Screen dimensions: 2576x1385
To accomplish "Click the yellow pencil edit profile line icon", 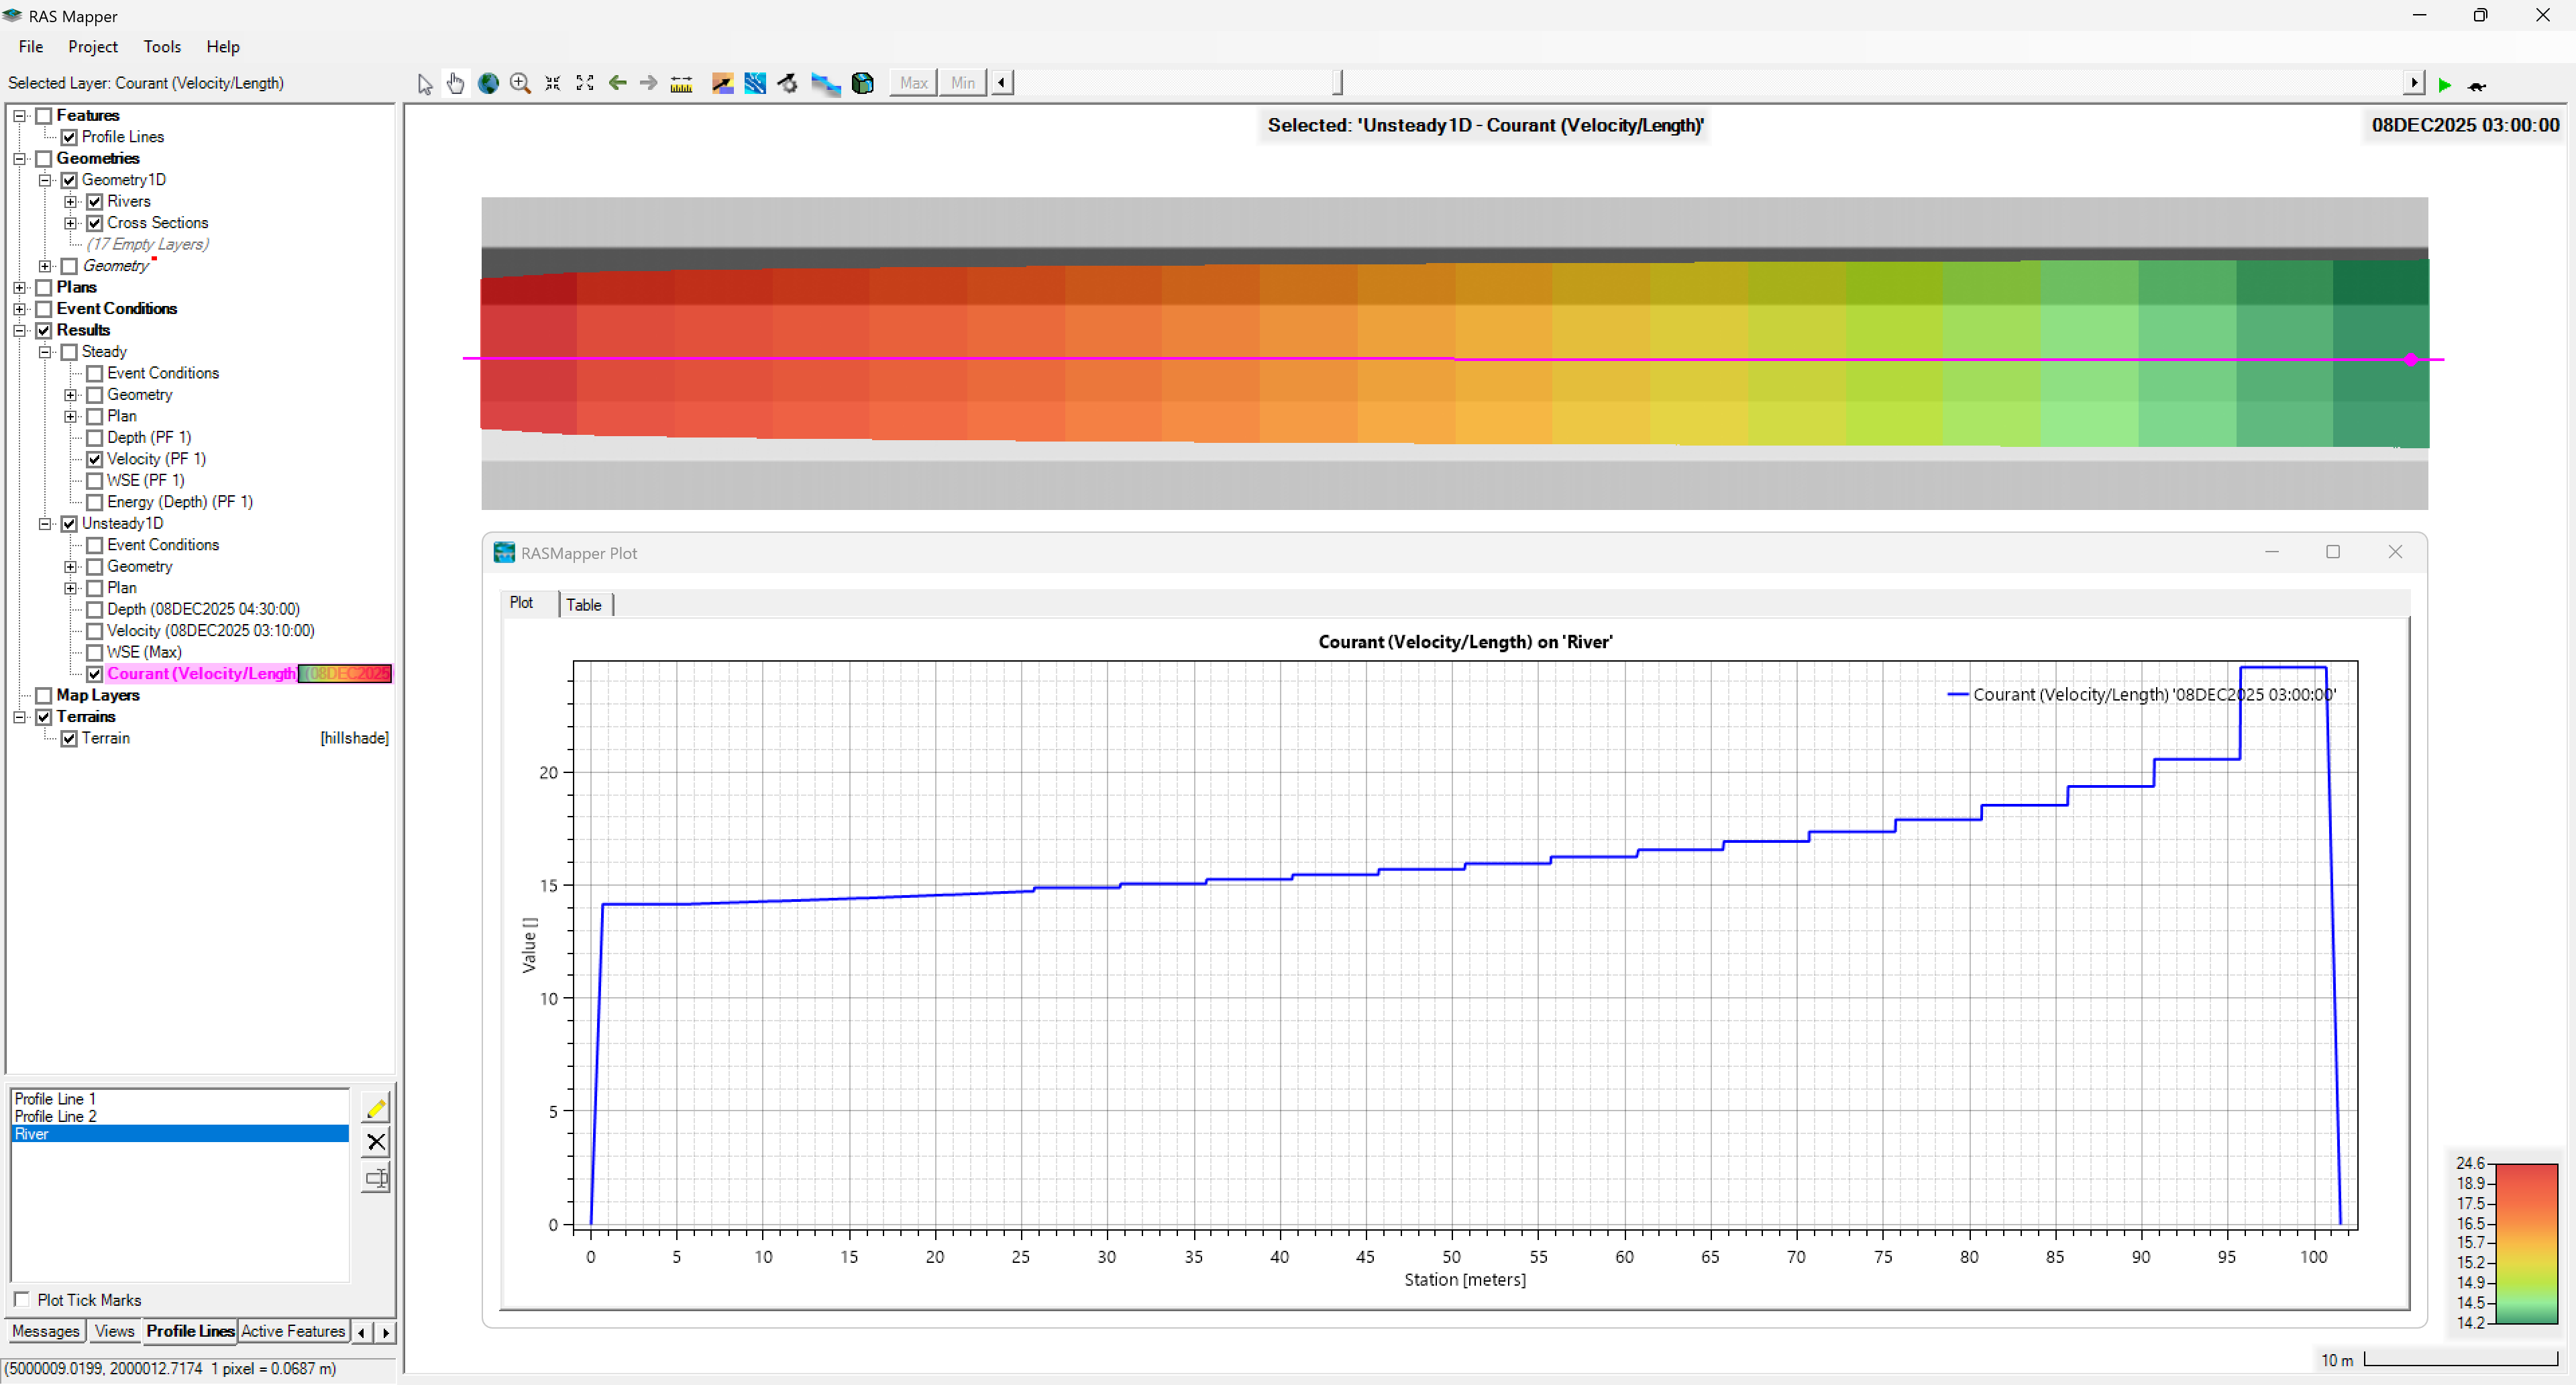I will [x=376, y=1108].
